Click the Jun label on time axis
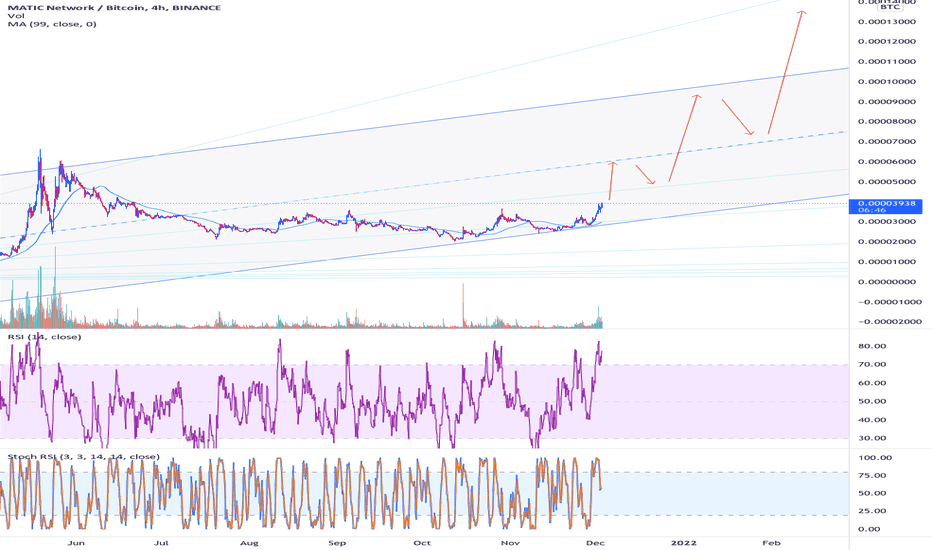The width and height of the screenshot is (932, 550). point(76,543)
